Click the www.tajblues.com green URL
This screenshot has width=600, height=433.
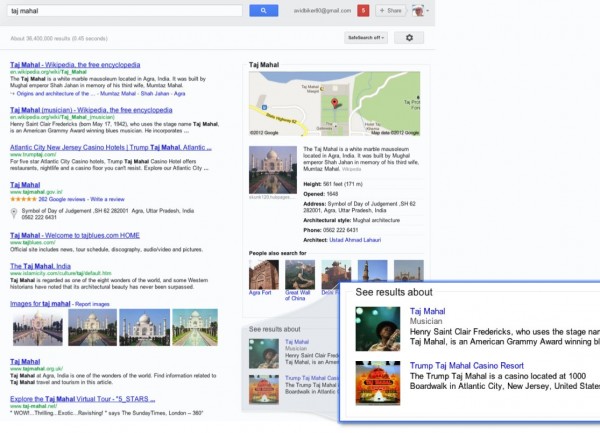33,243
